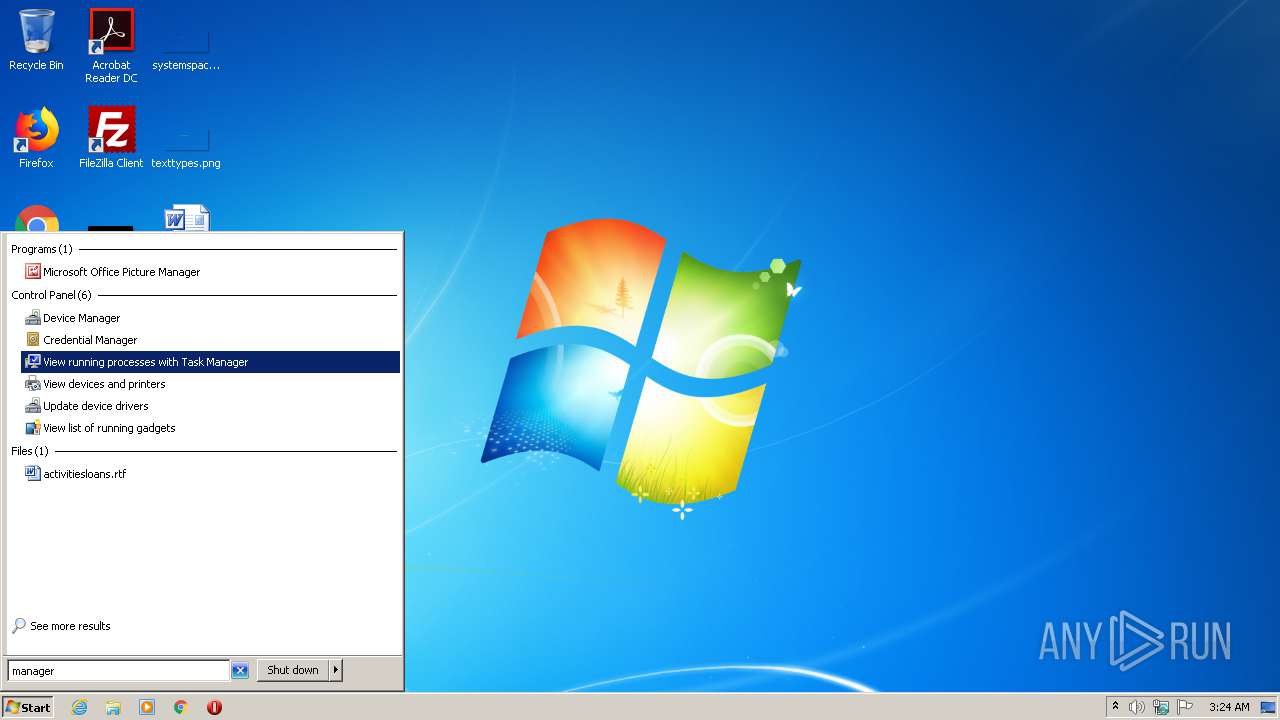Open Acrobat Reader DC desktop shortcut
This screenshot has height=720, width=1280.
(x=111, y=46)
